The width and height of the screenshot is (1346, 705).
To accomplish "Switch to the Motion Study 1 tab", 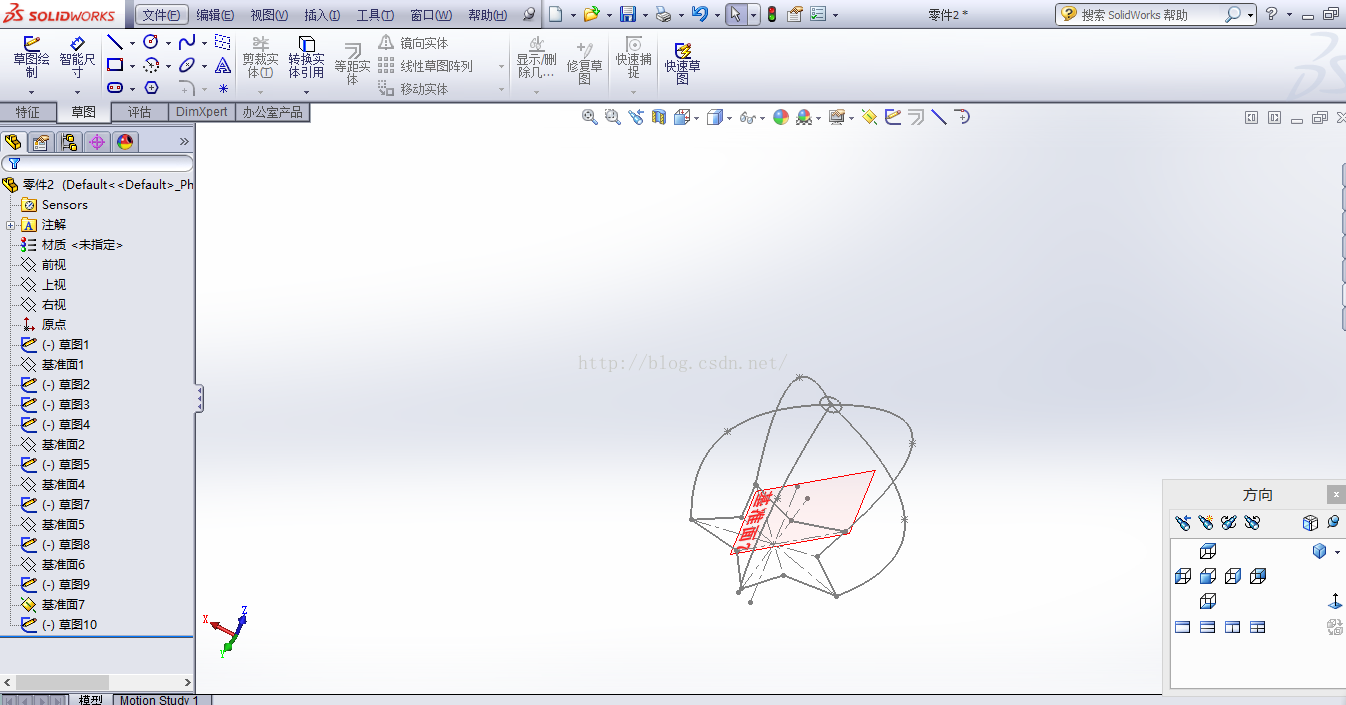I will [159, 700].
